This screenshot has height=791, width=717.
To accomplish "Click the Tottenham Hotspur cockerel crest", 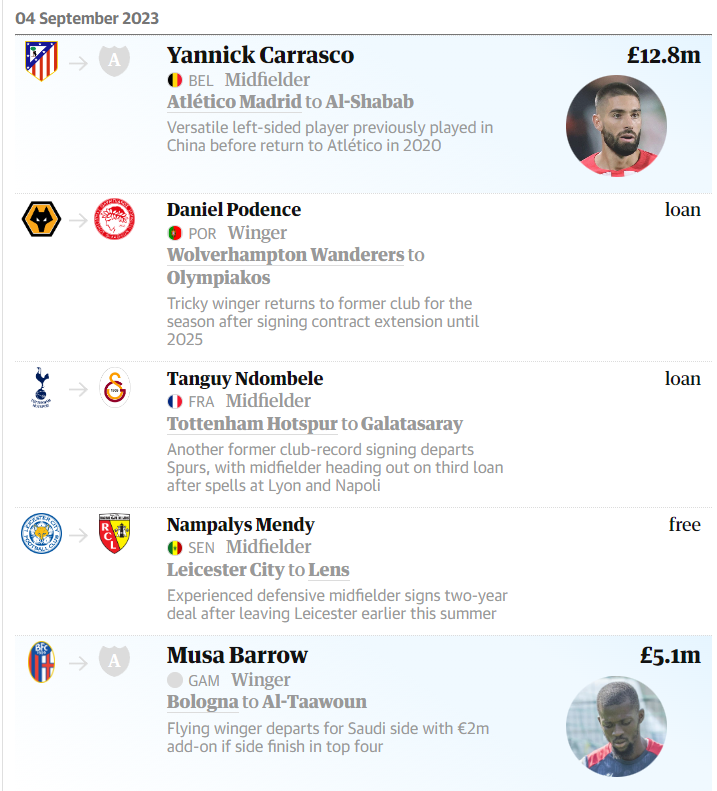I will click(x=41, y=388).
